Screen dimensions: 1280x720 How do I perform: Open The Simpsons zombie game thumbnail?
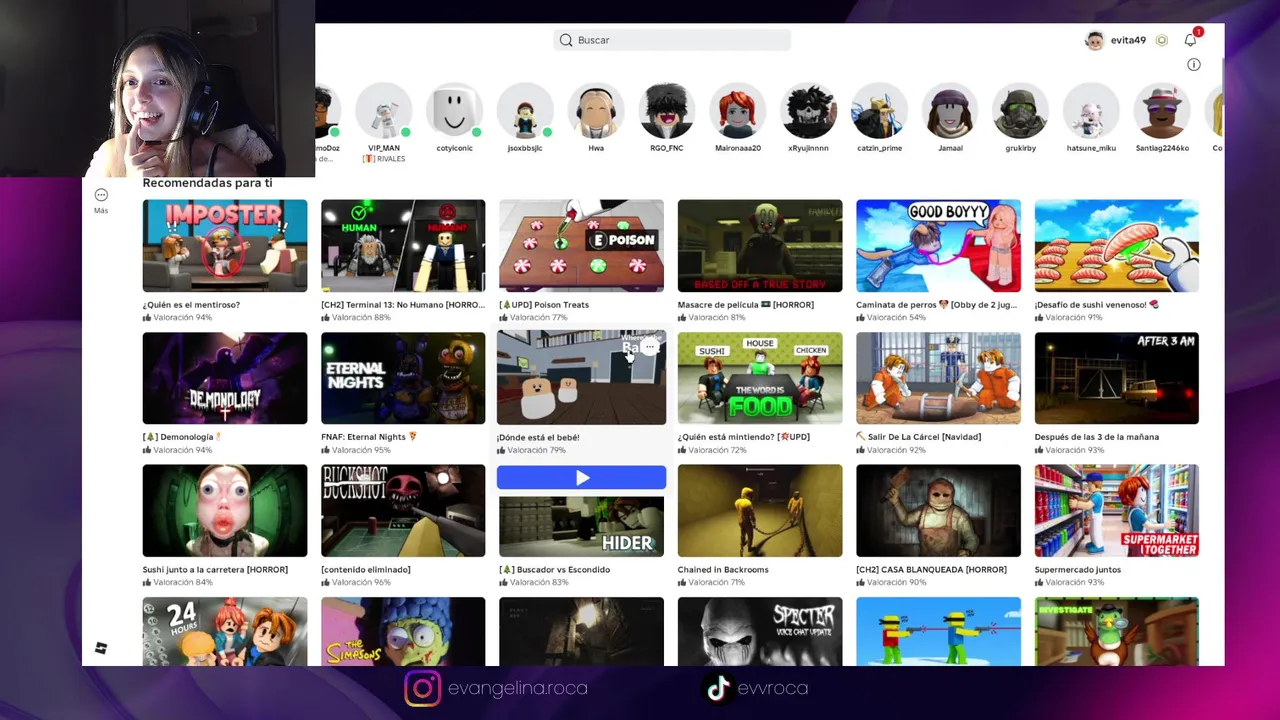coord(403,631)
